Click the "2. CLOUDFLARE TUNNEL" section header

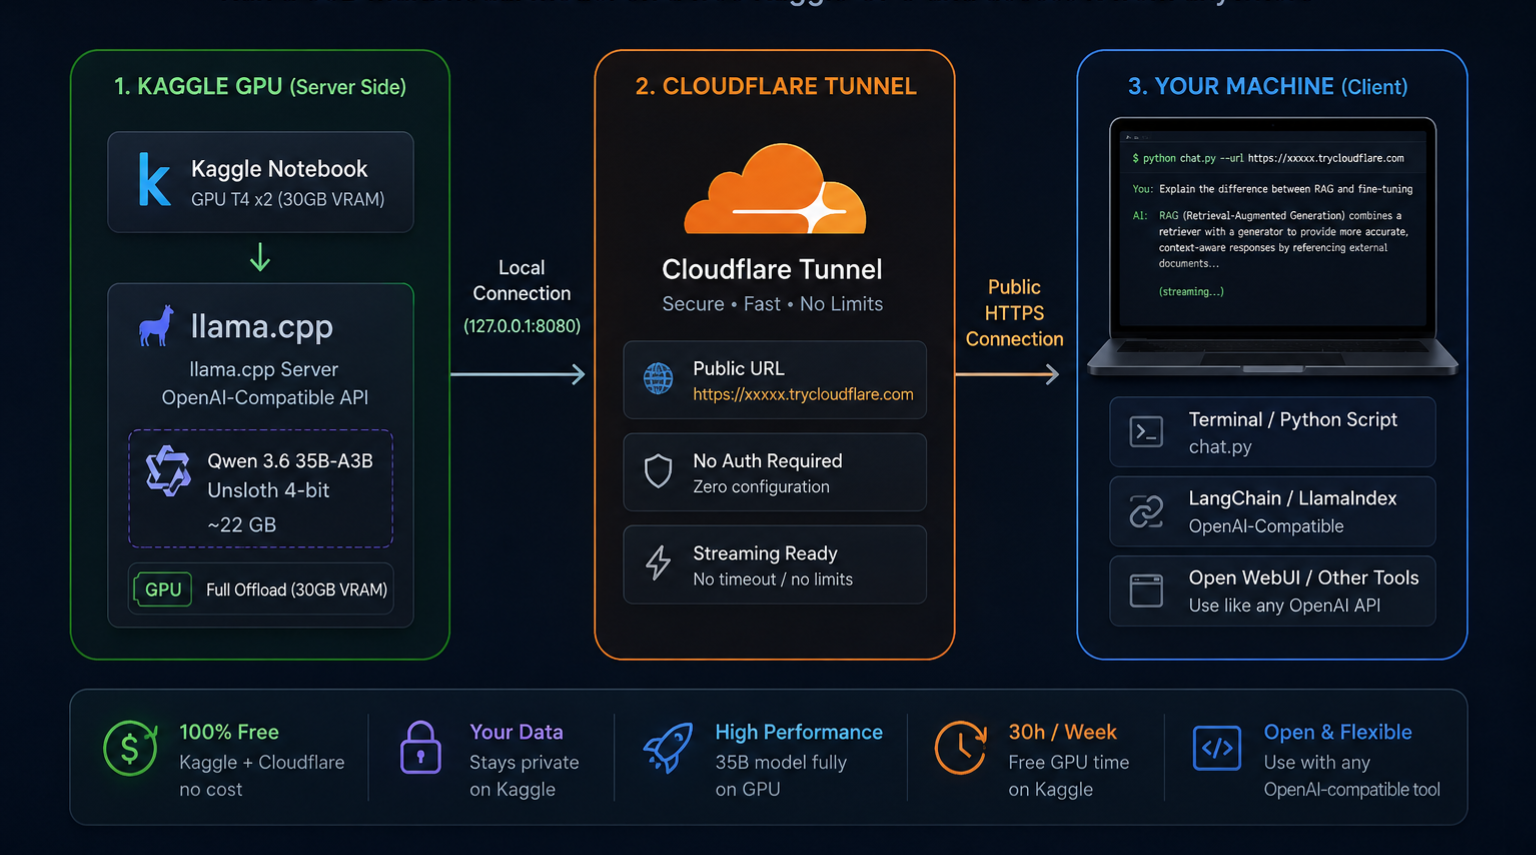(776, 86)
